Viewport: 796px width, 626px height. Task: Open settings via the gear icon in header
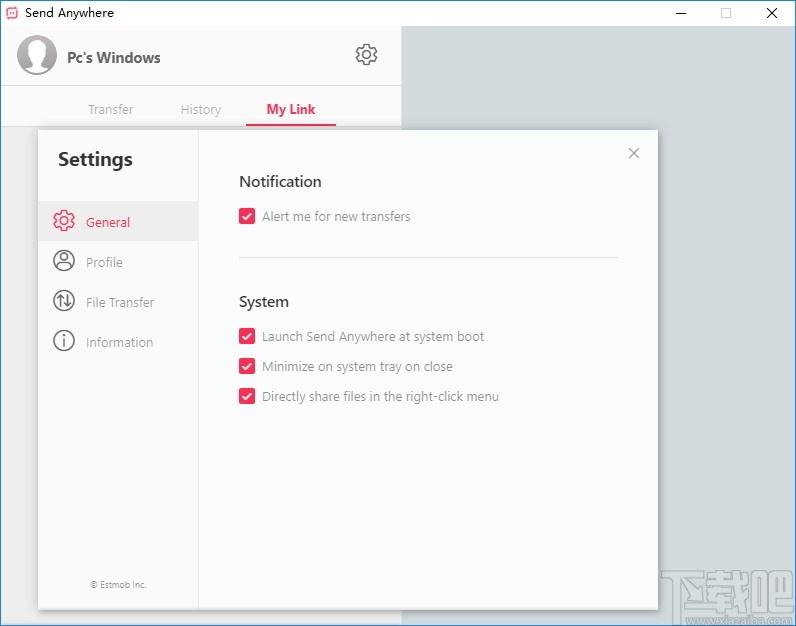(x=366, y=55)
